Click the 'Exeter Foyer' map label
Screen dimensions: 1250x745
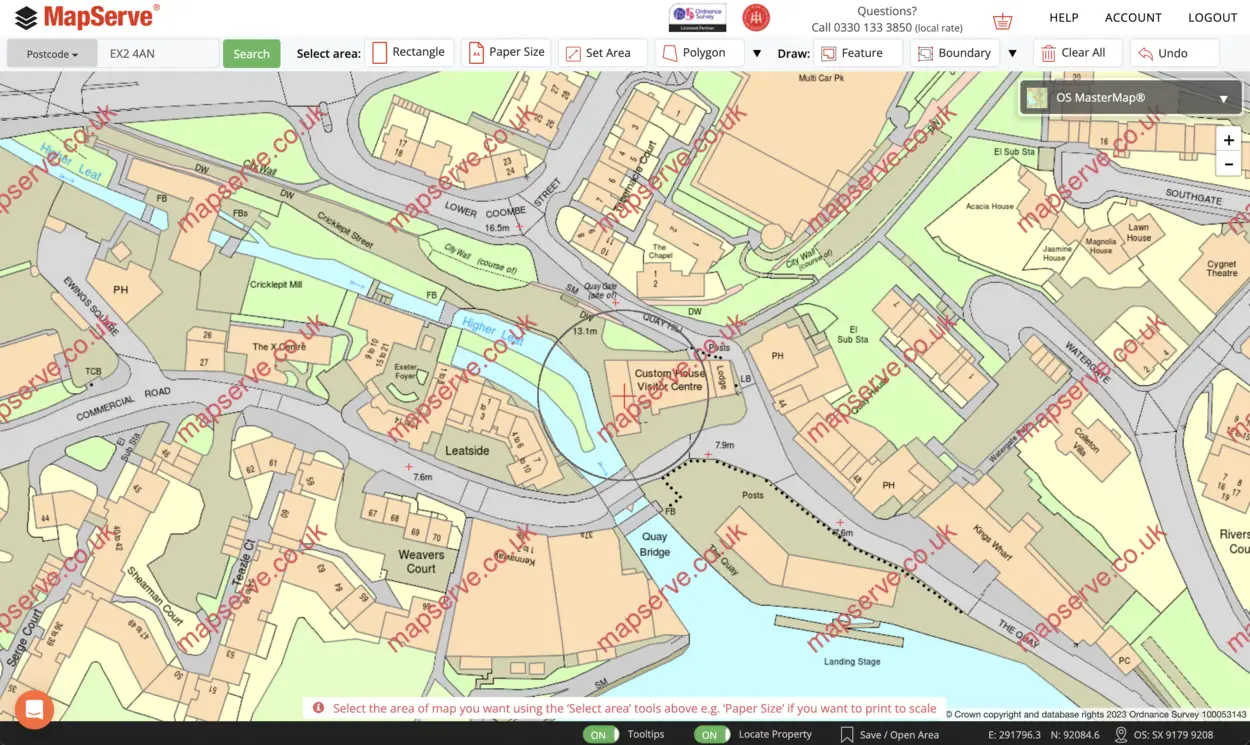coord(405,371)
